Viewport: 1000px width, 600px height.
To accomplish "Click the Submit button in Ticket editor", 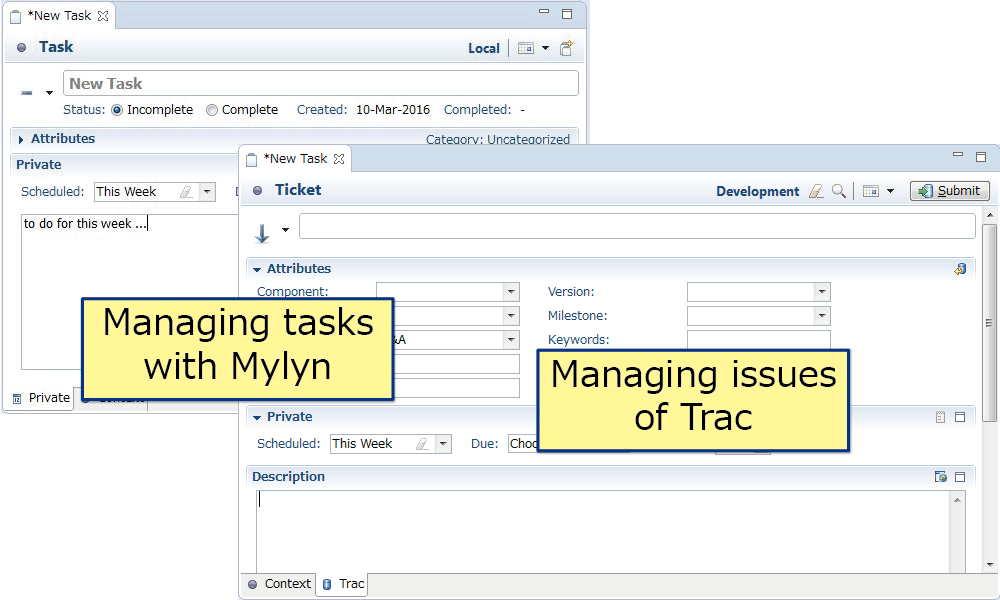I will tap(949, 191).
